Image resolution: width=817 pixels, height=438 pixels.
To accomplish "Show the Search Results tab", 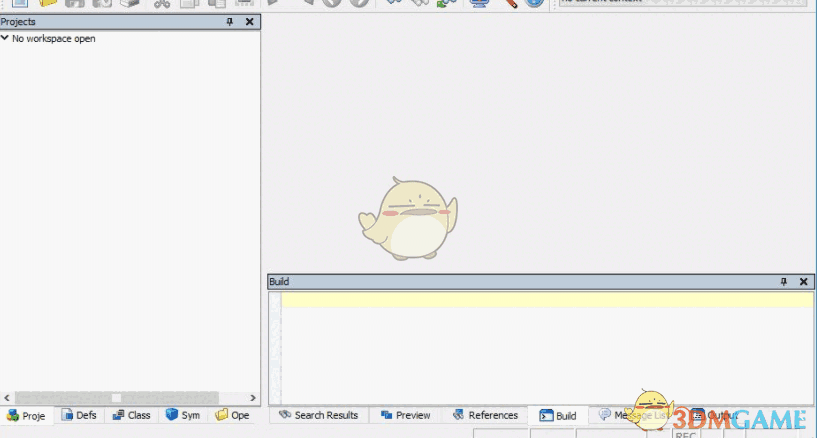I will (319, 415).
